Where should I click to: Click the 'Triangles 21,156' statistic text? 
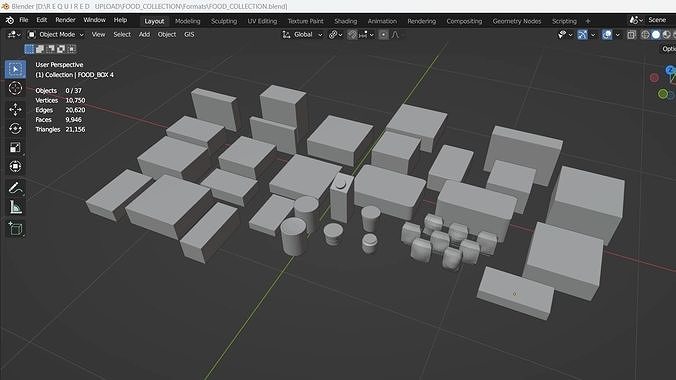[60, 129]
